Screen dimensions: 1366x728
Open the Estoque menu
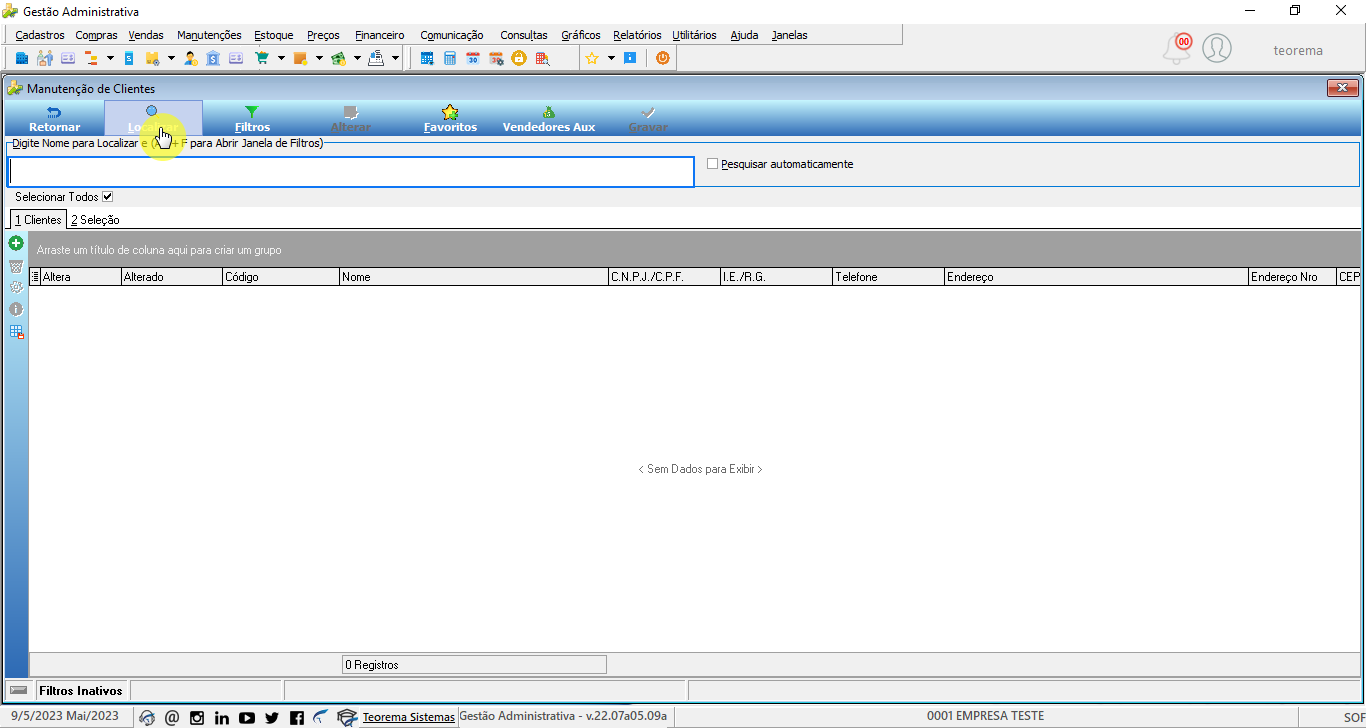coord(274,35)
